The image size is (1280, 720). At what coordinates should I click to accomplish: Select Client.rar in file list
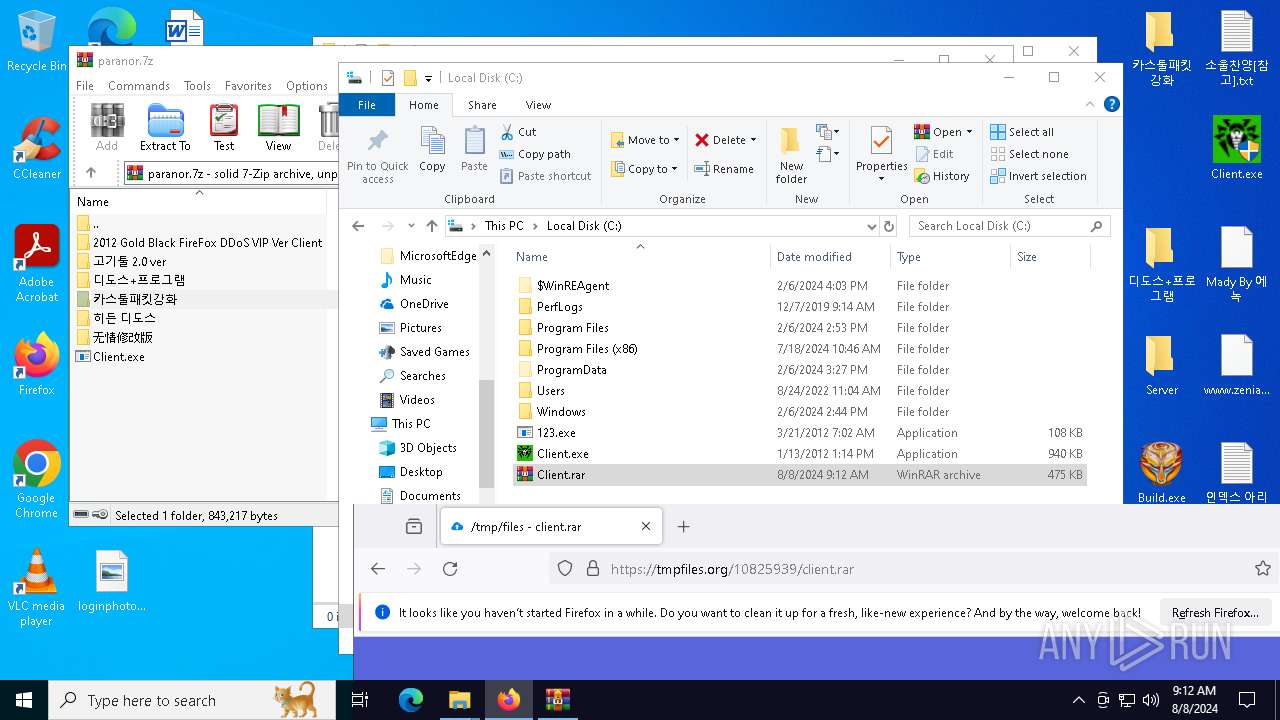799,475
